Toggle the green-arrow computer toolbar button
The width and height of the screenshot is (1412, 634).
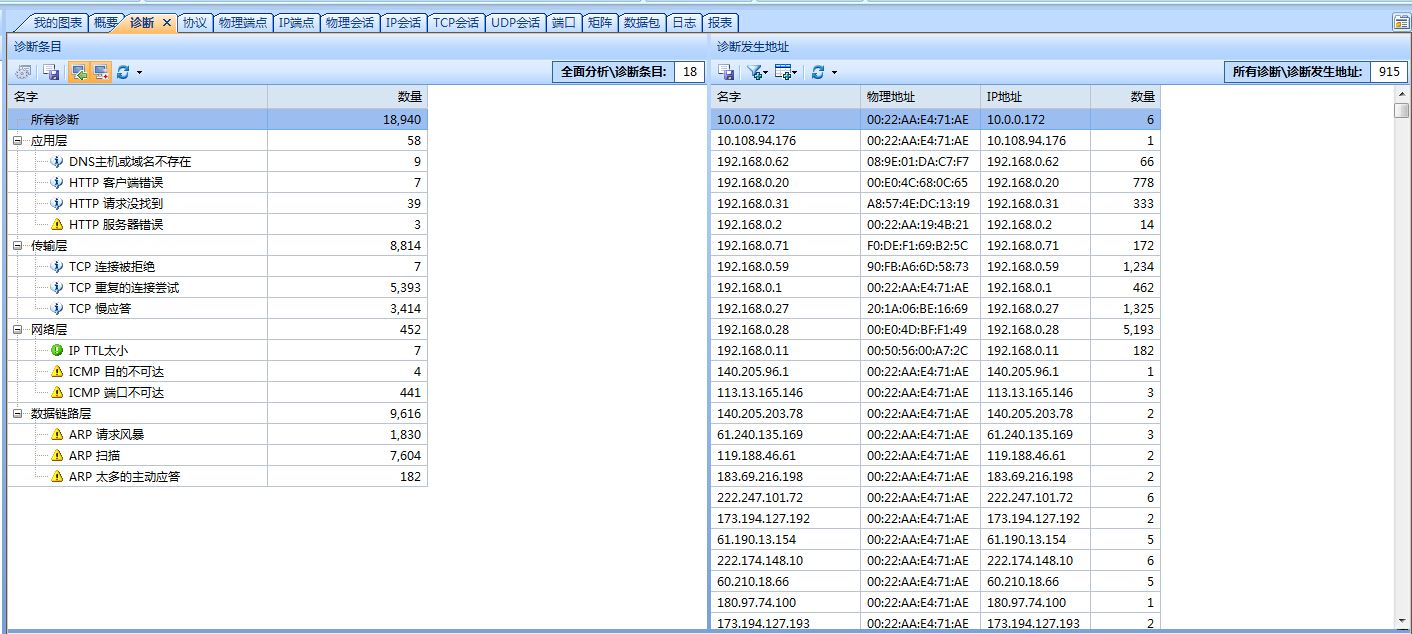coord(78,72)
